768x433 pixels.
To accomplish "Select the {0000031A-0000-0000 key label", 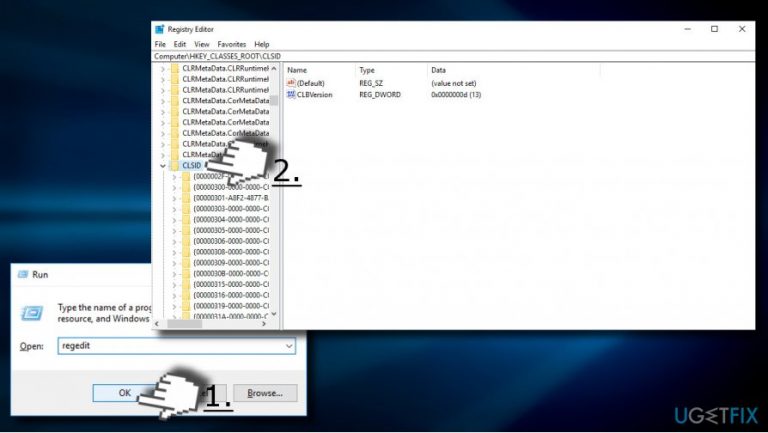I will click(x=231, y=316).
